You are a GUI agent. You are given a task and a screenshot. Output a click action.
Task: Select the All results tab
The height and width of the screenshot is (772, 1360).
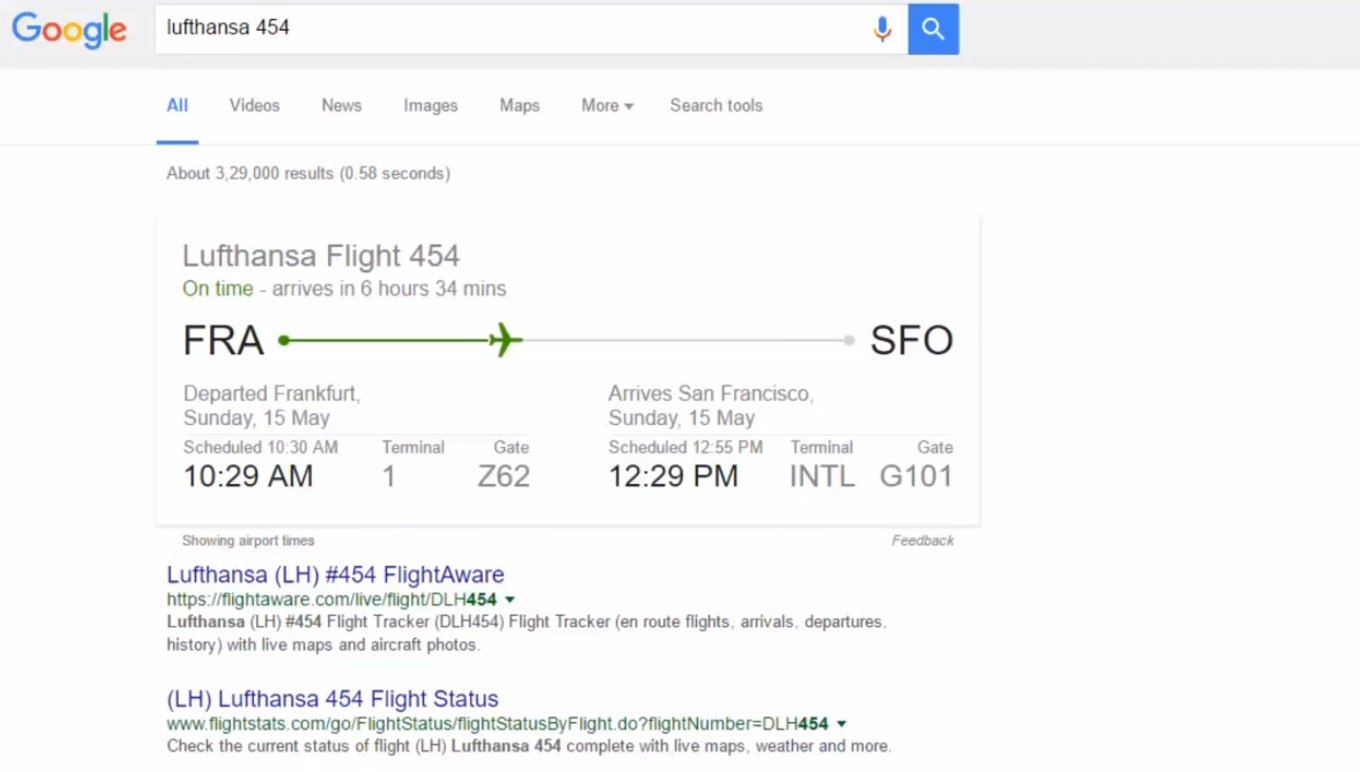(x=177, y=105)
